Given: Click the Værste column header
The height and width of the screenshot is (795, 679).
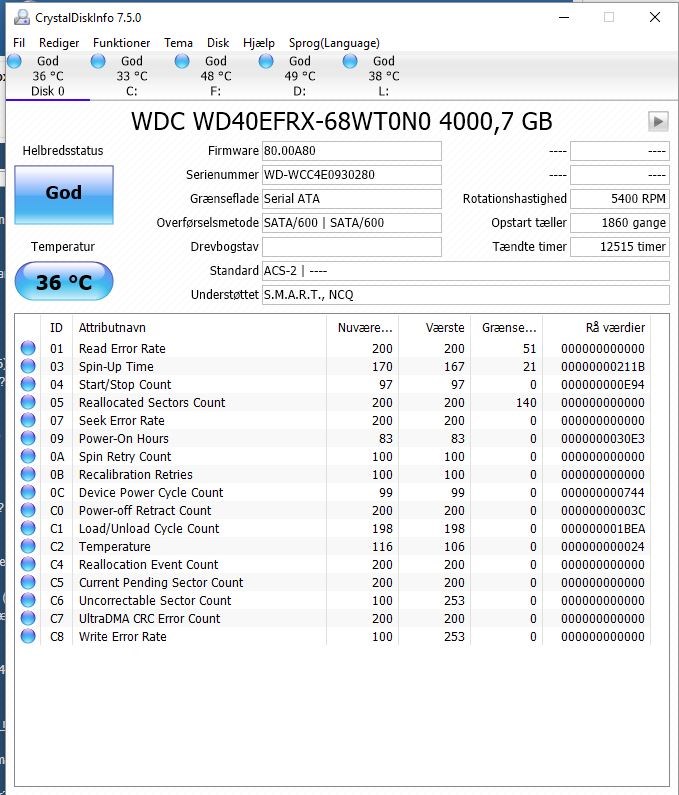Looking at the screenshot, I should [435, 328].
